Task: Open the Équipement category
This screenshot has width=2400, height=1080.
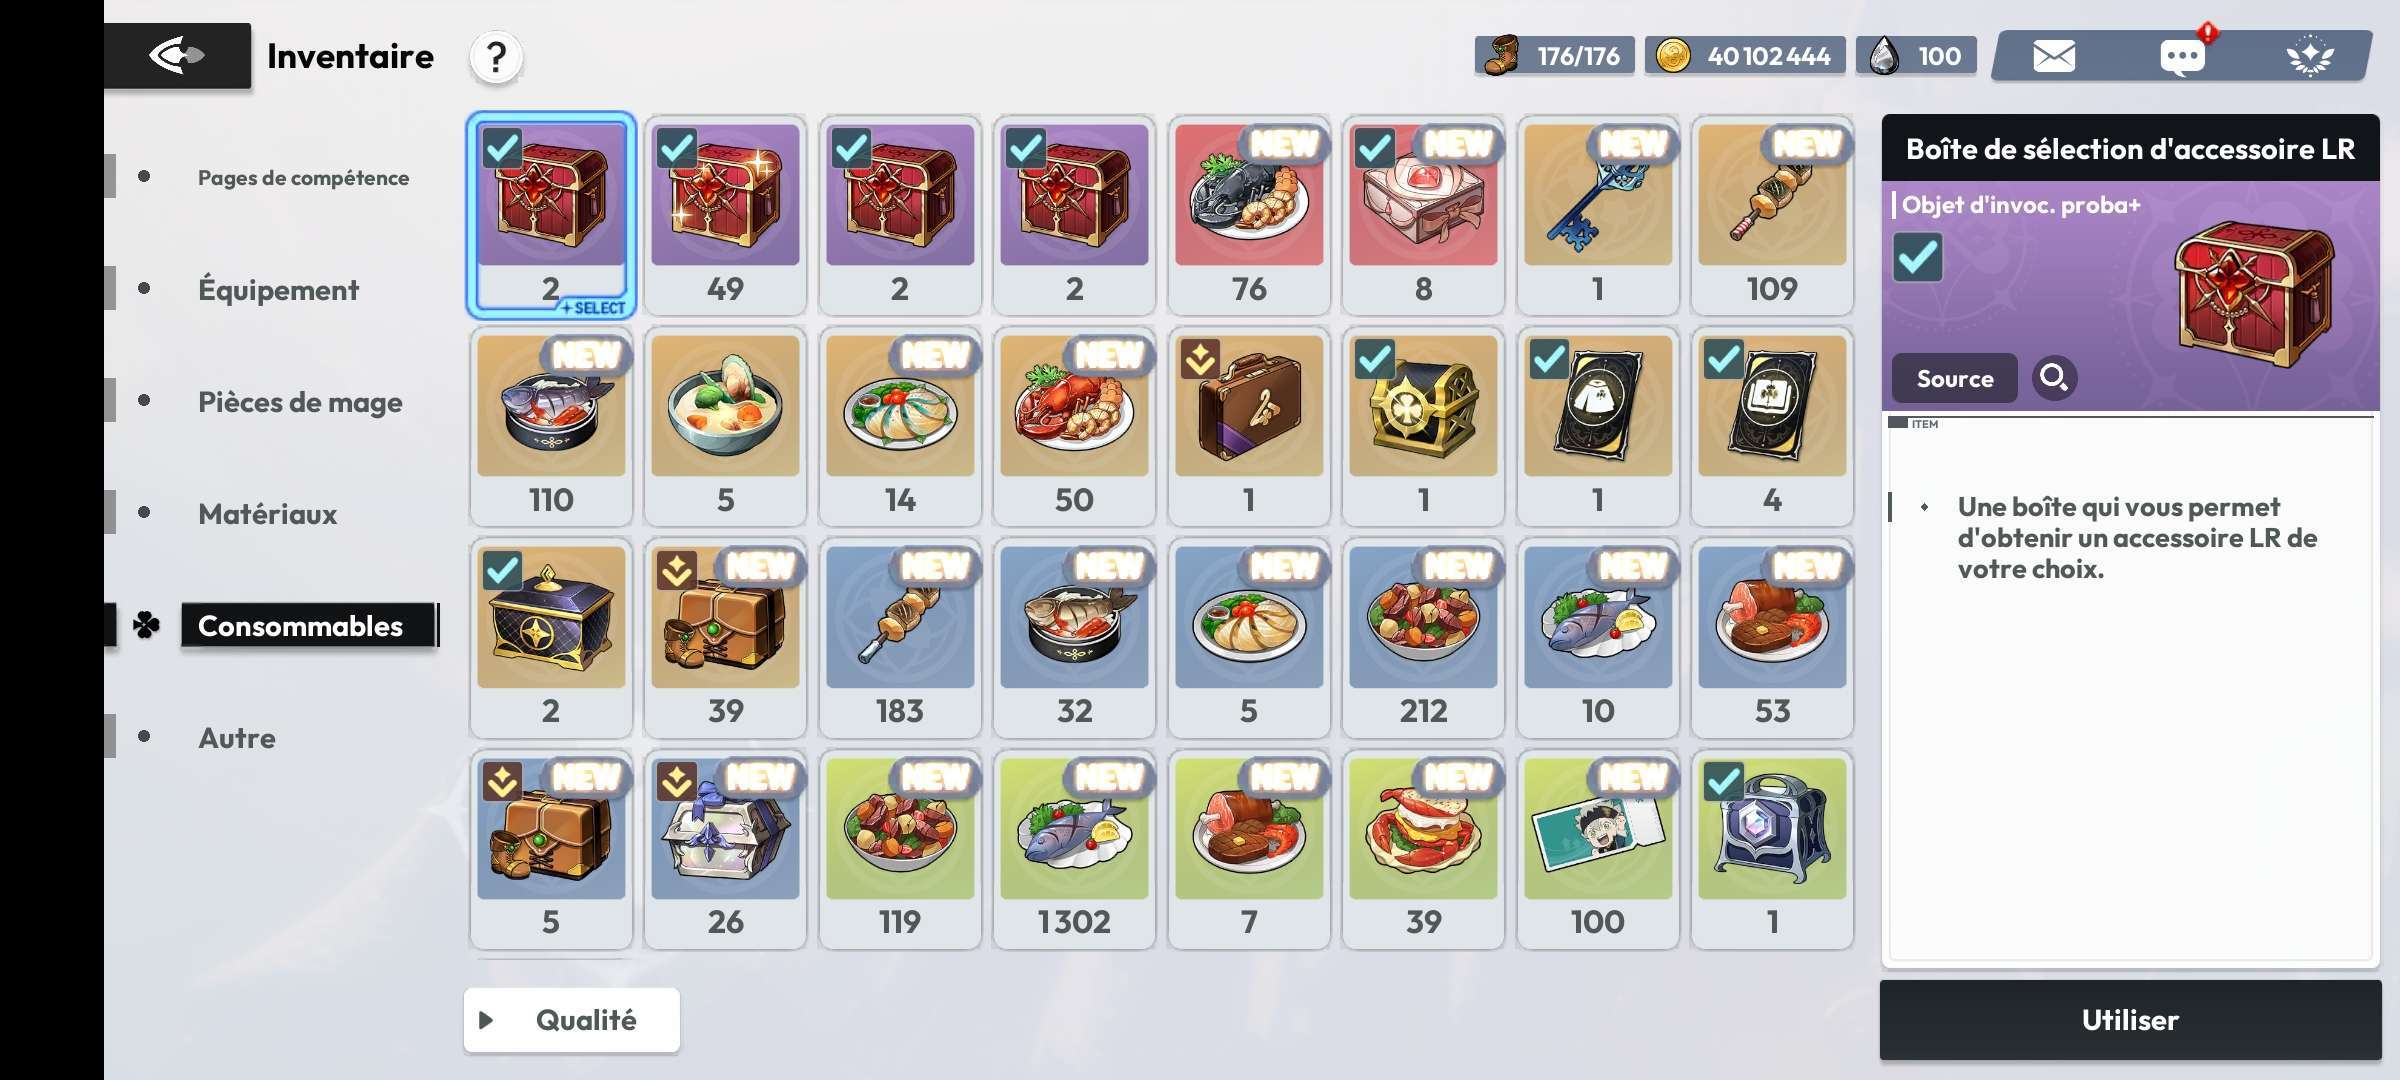Action: pyautogui.click(x=278, y=289)
